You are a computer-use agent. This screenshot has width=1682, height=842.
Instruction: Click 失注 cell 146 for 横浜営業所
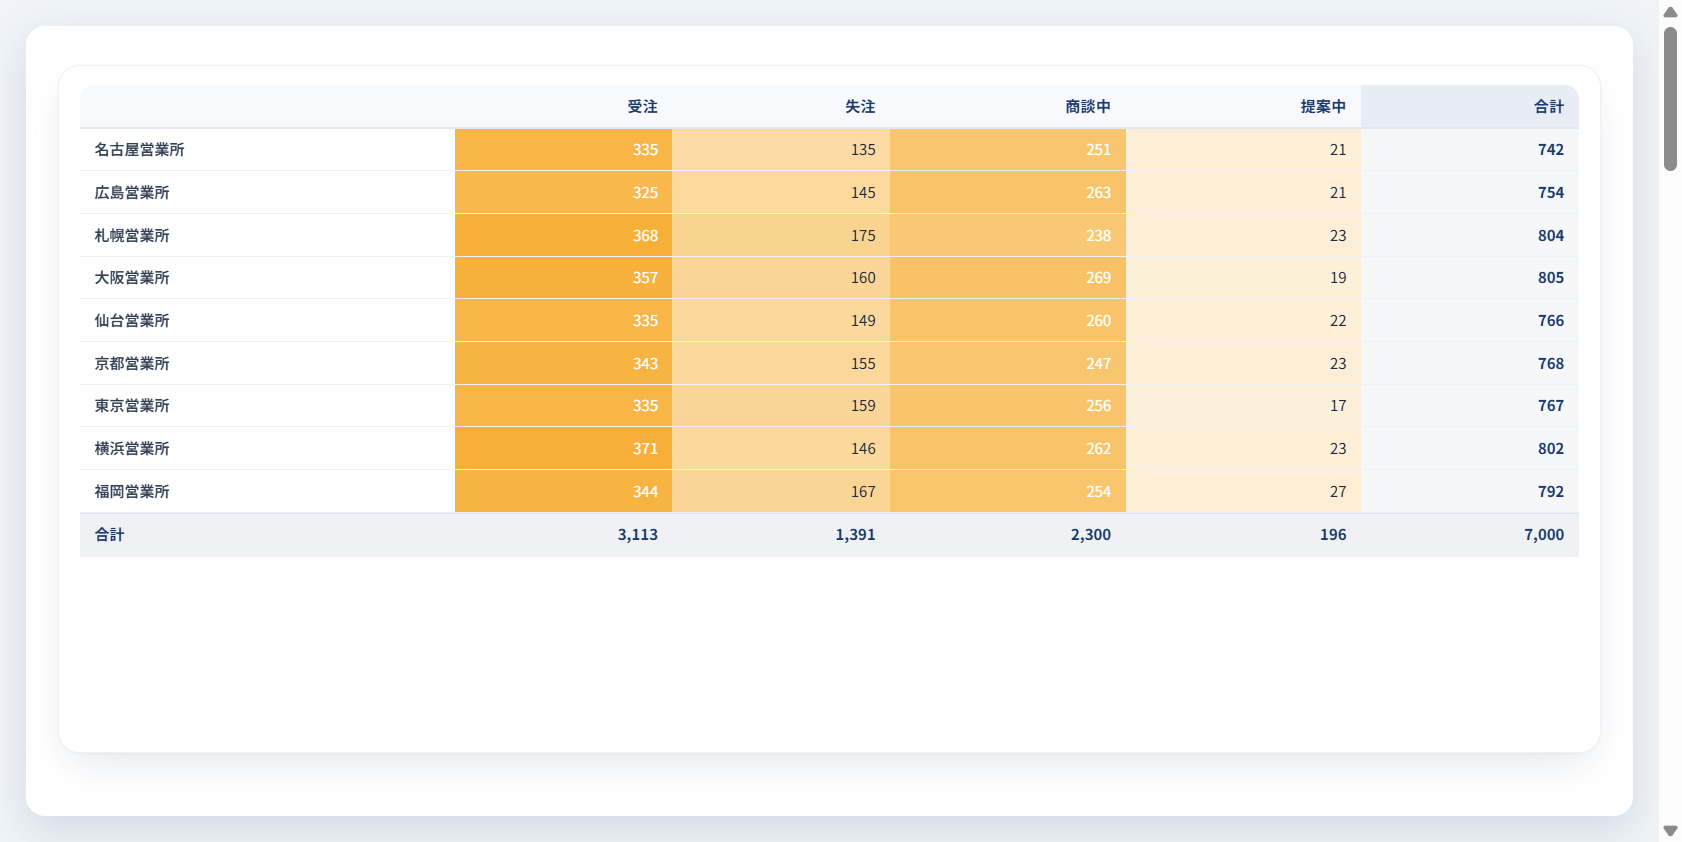pos(781,449)
